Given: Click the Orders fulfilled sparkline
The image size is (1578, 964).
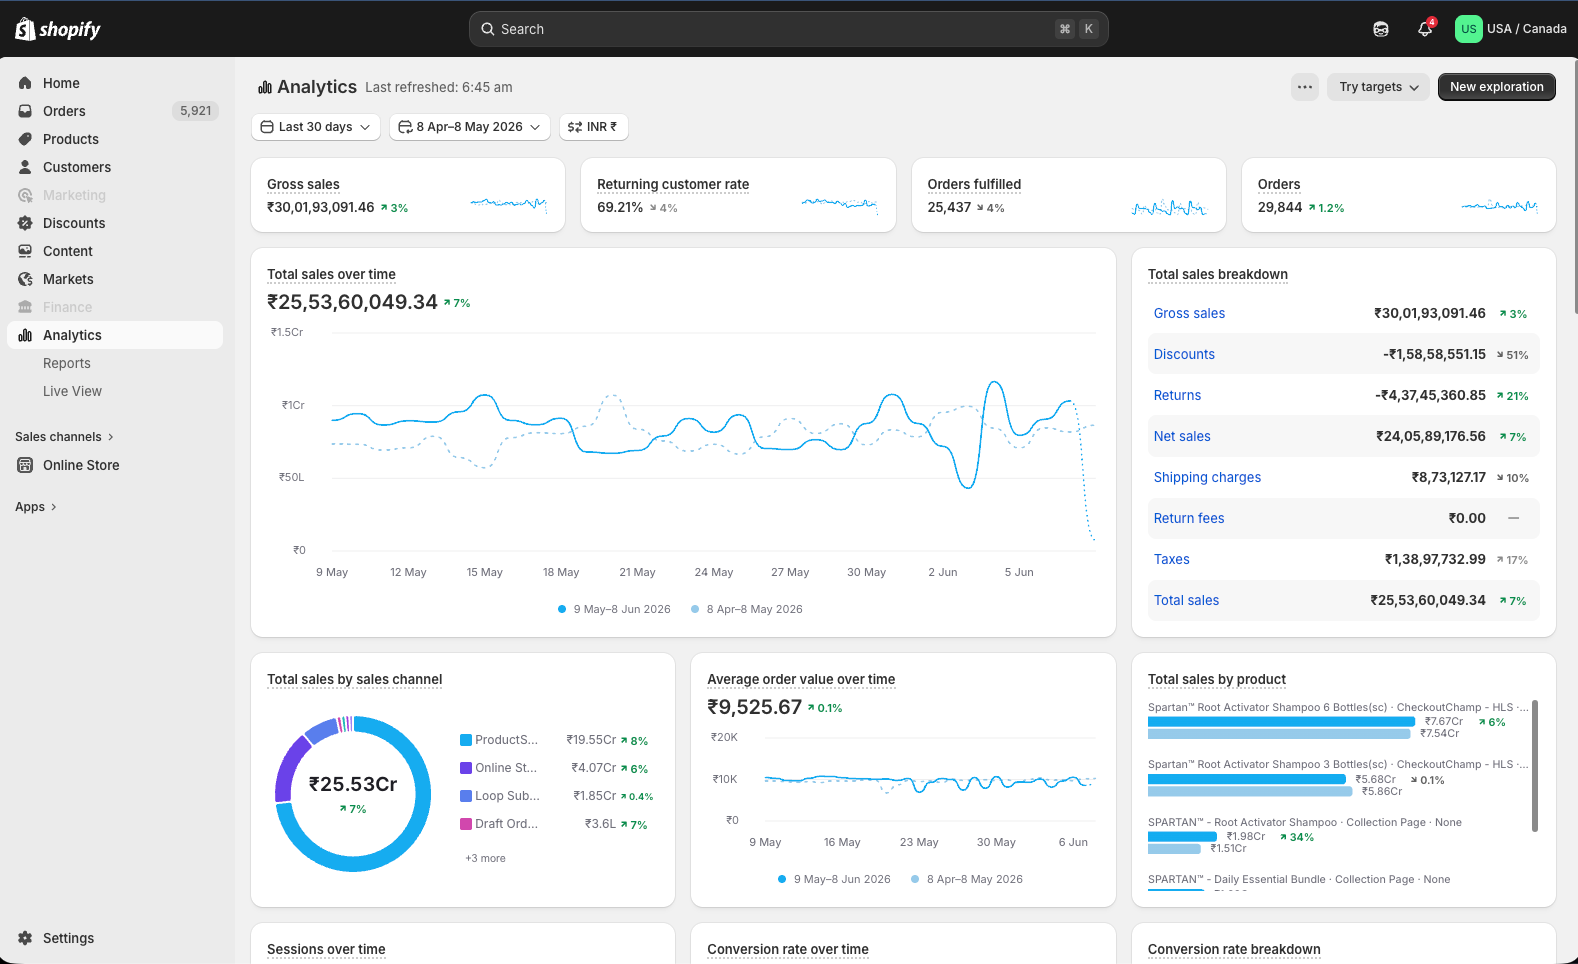Looking at the screenshot, I should [x=1169, y=207].
